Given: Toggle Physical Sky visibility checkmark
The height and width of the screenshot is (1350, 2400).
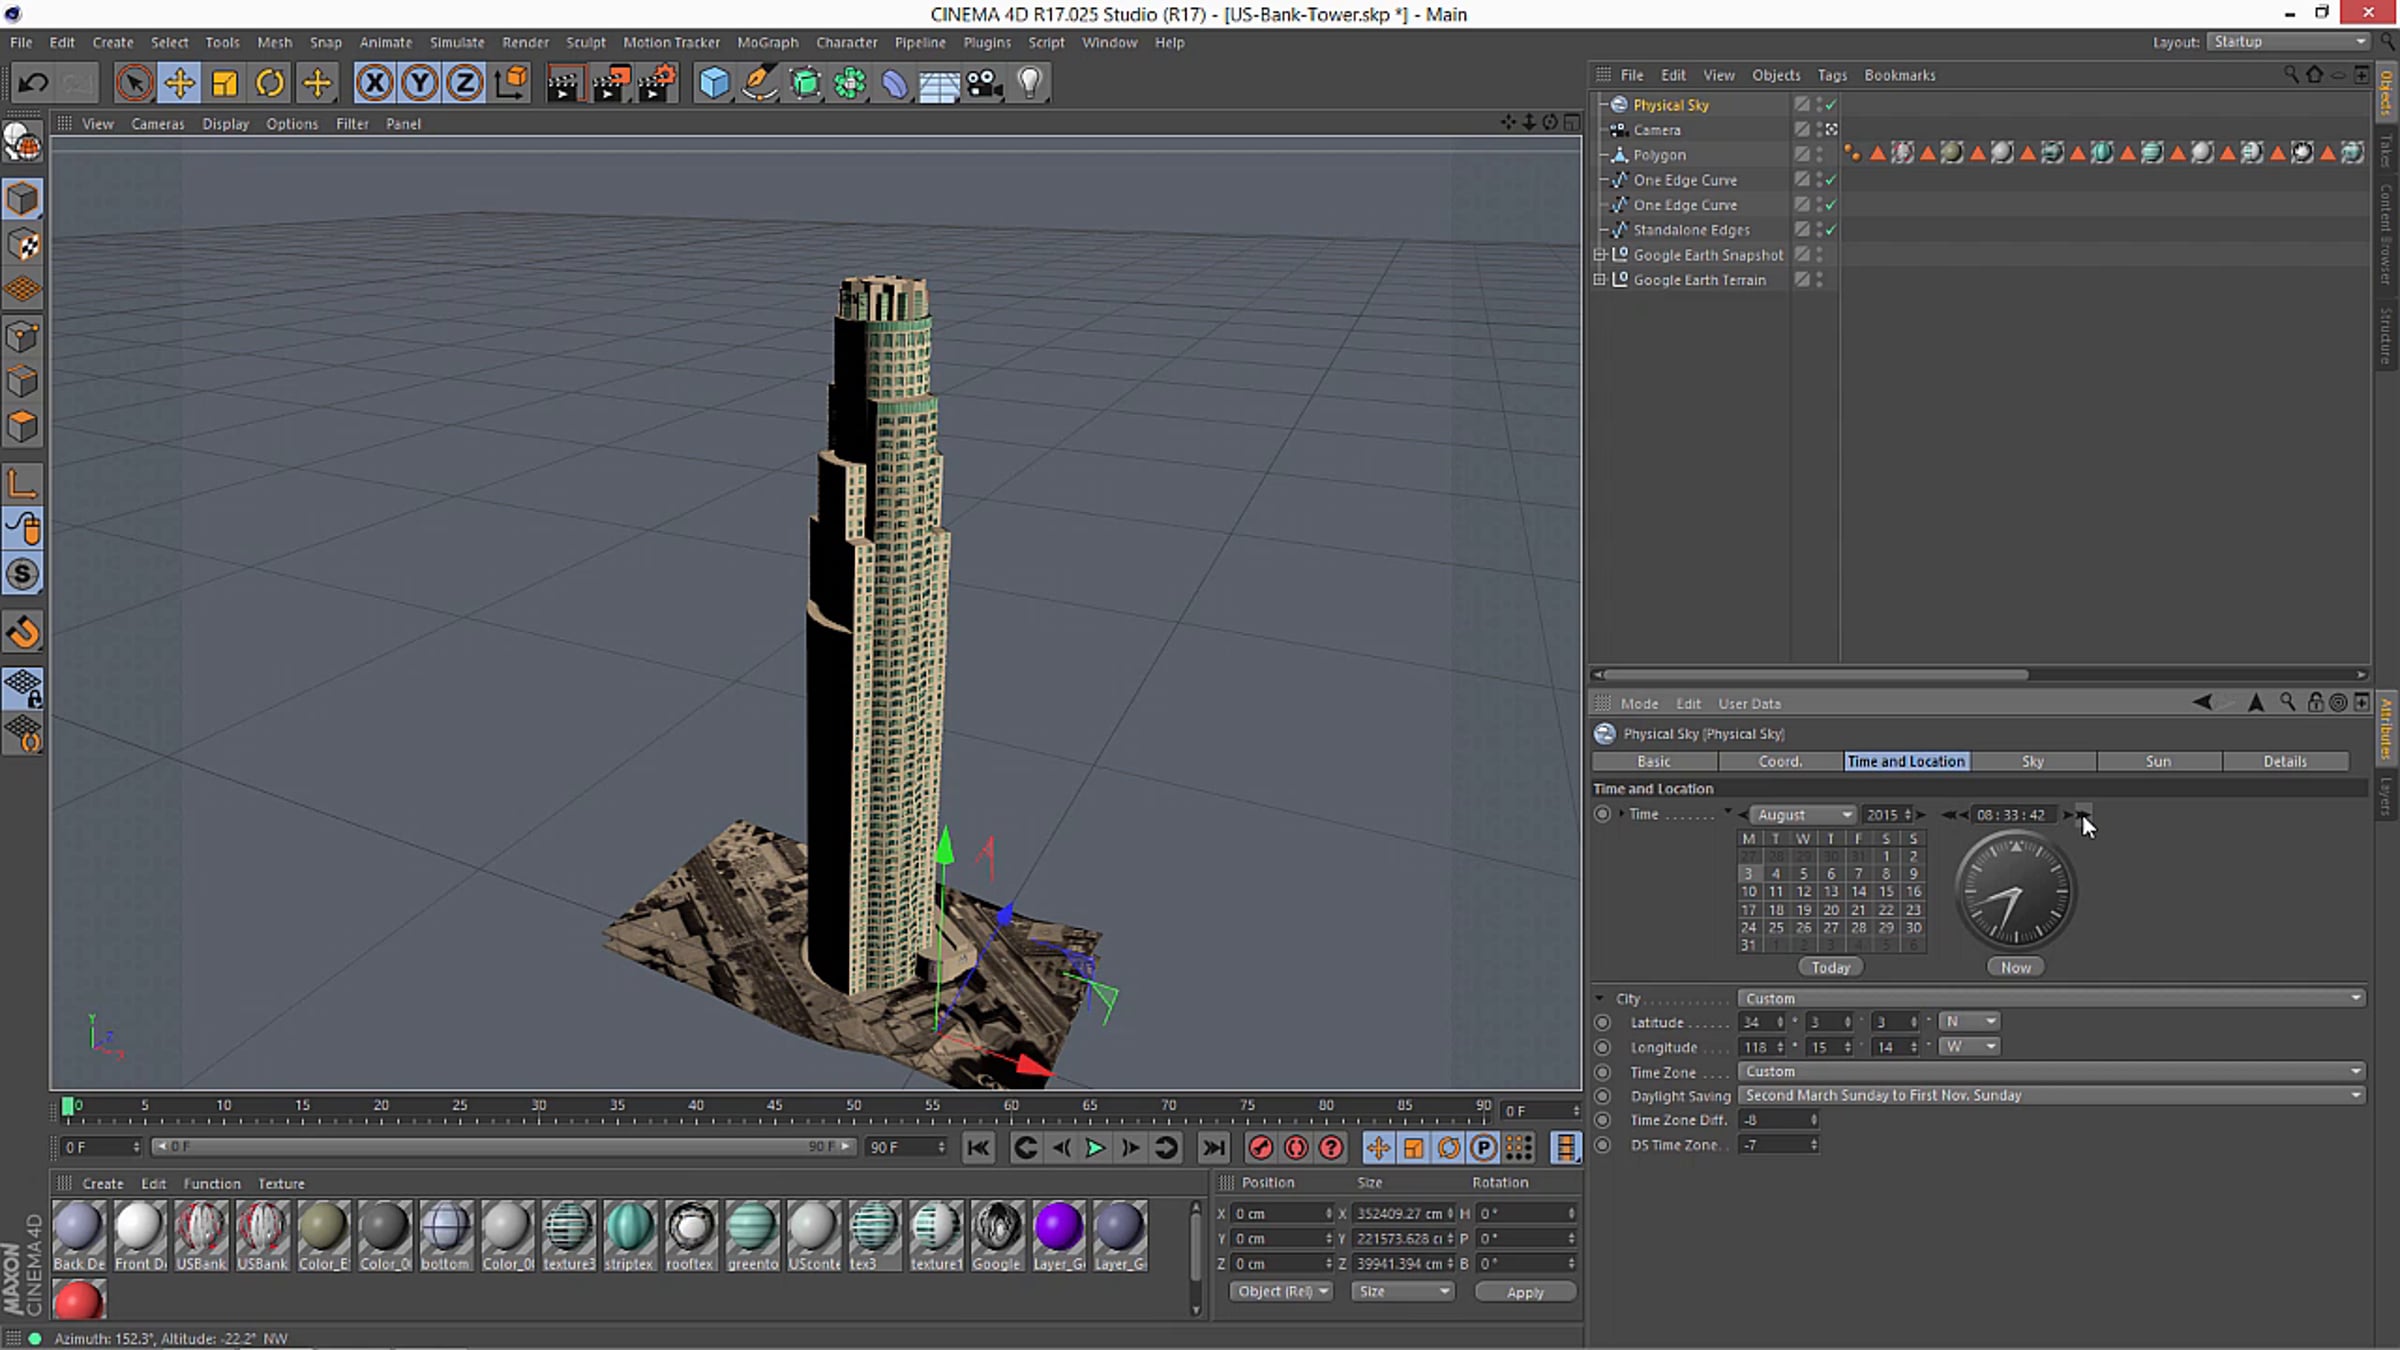Looking at the screenshot, I should tap(1830, 104).
